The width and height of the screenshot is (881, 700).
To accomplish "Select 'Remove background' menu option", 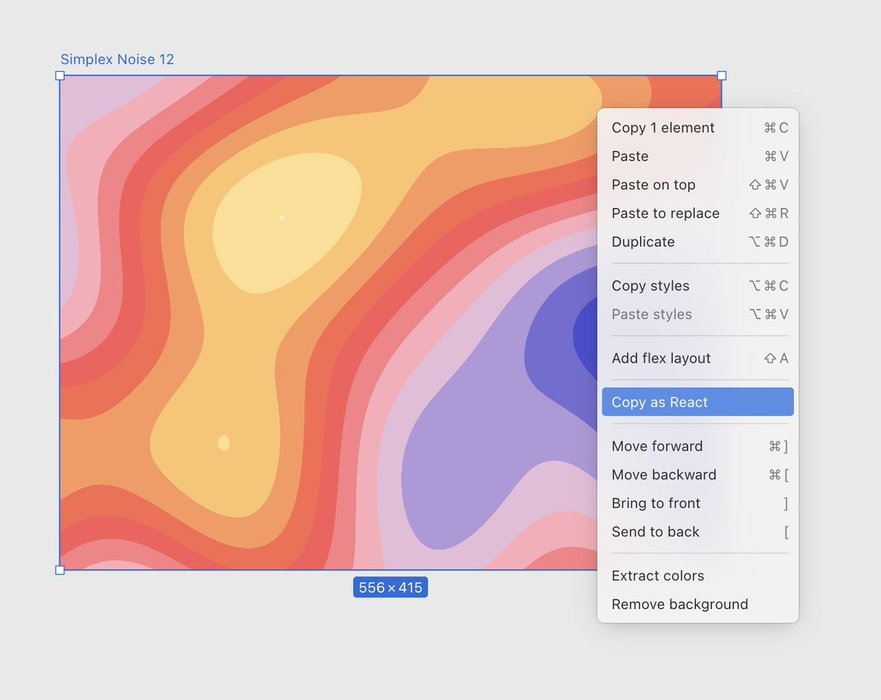I will pos(680,604).
